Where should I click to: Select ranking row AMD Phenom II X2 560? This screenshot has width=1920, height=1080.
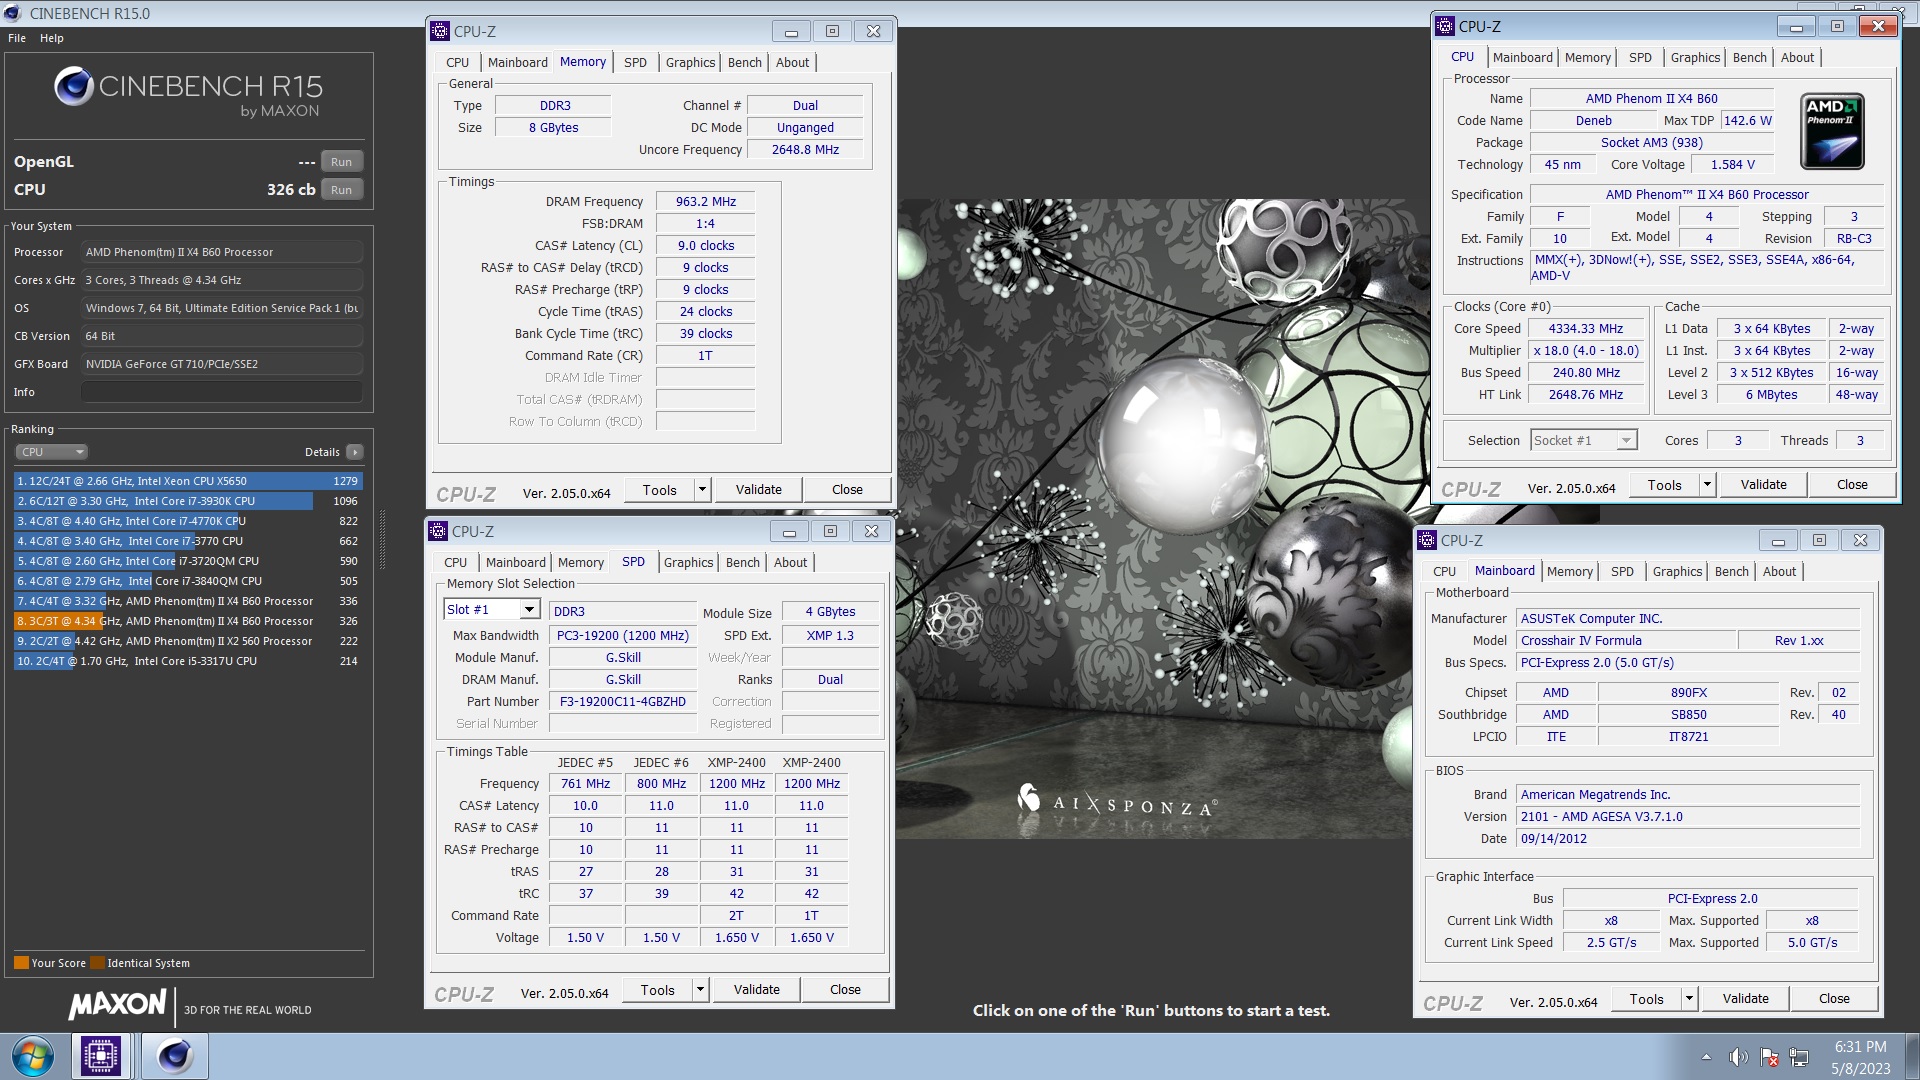point(188,641)
